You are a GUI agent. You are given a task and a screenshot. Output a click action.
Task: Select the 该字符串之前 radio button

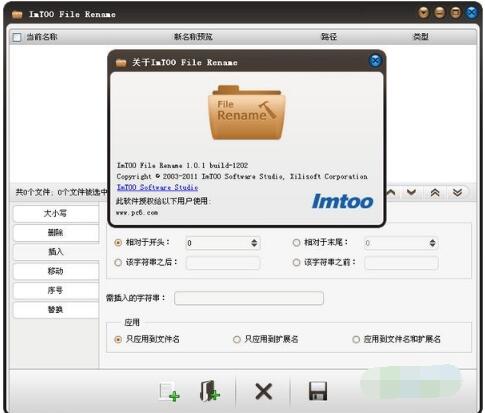pos(296,263)
